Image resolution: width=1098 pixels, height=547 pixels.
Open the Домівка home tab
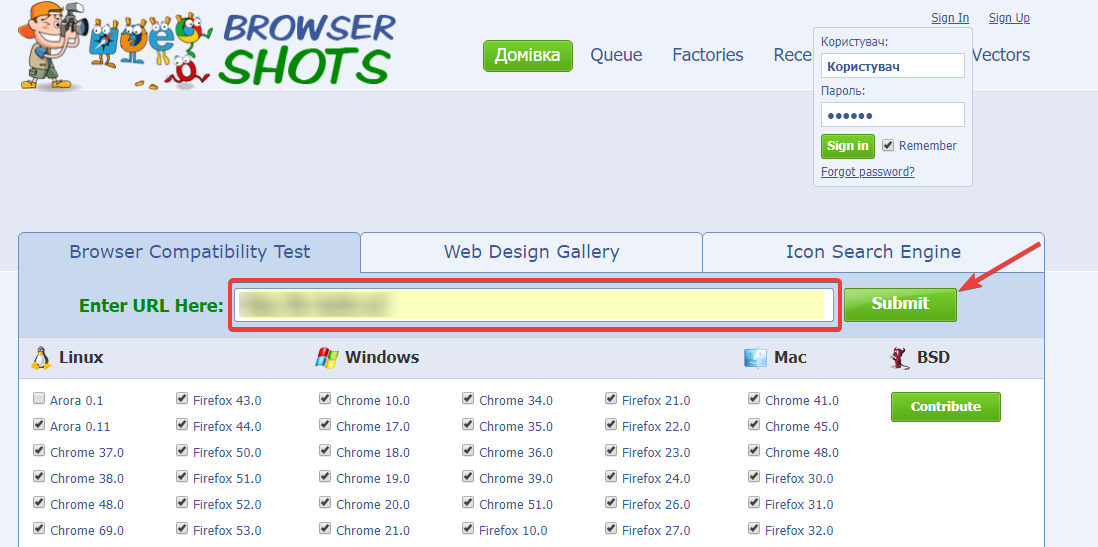pos(528,55)
